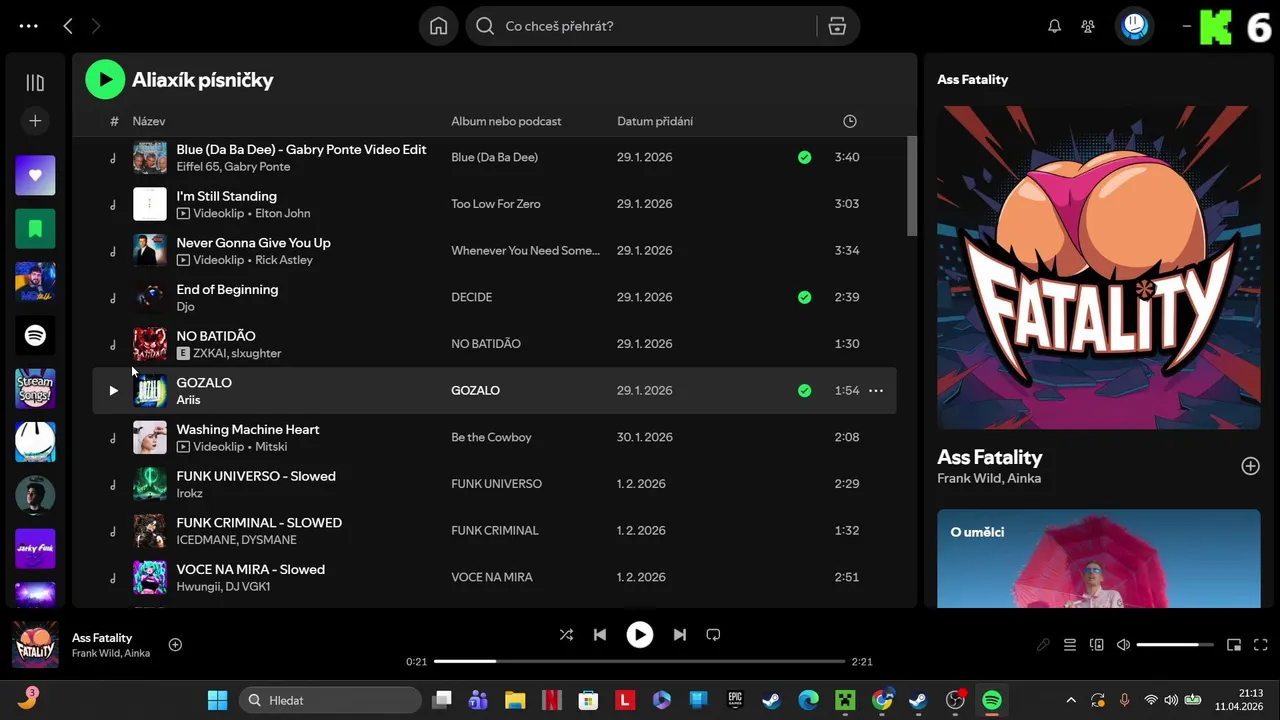Play the Aliaxík písničky playlist

105,80
